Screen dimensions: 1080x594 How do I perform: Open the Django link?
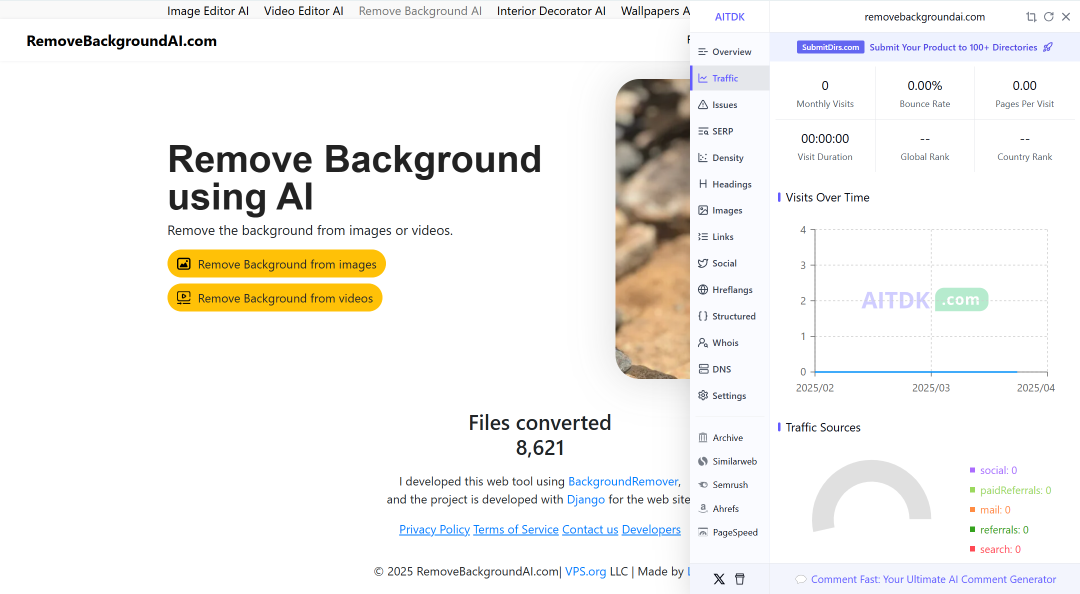(x=585, y=500)
